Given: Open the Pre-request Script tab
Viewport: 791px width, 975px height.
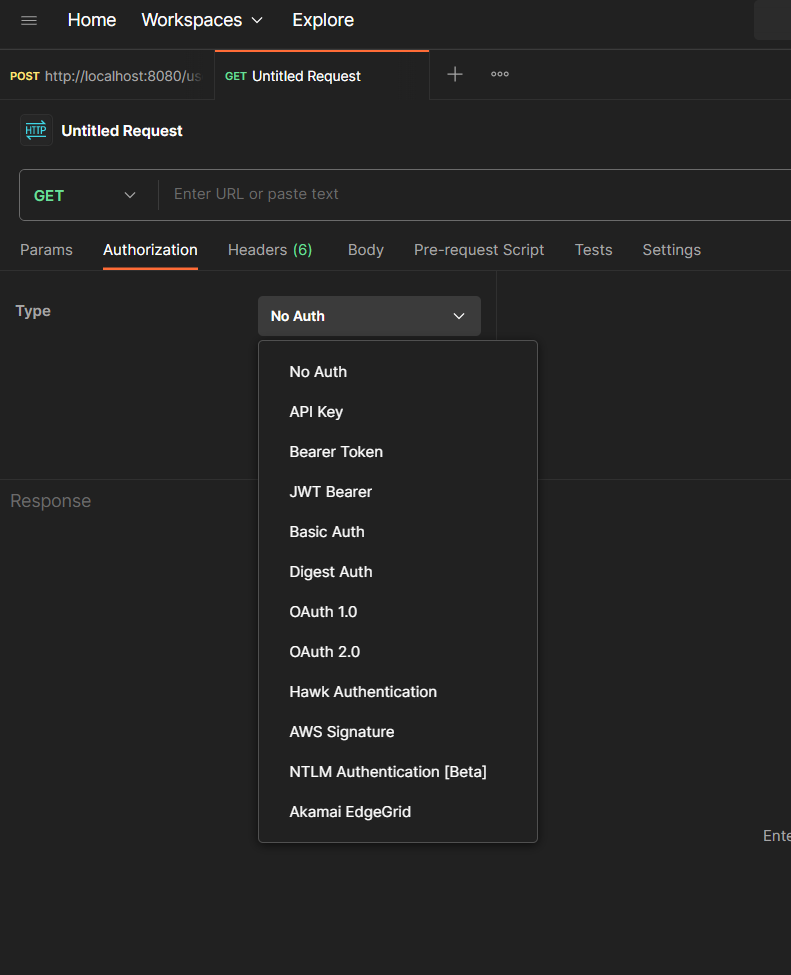Looking at the screenshot, I should 479,250.
